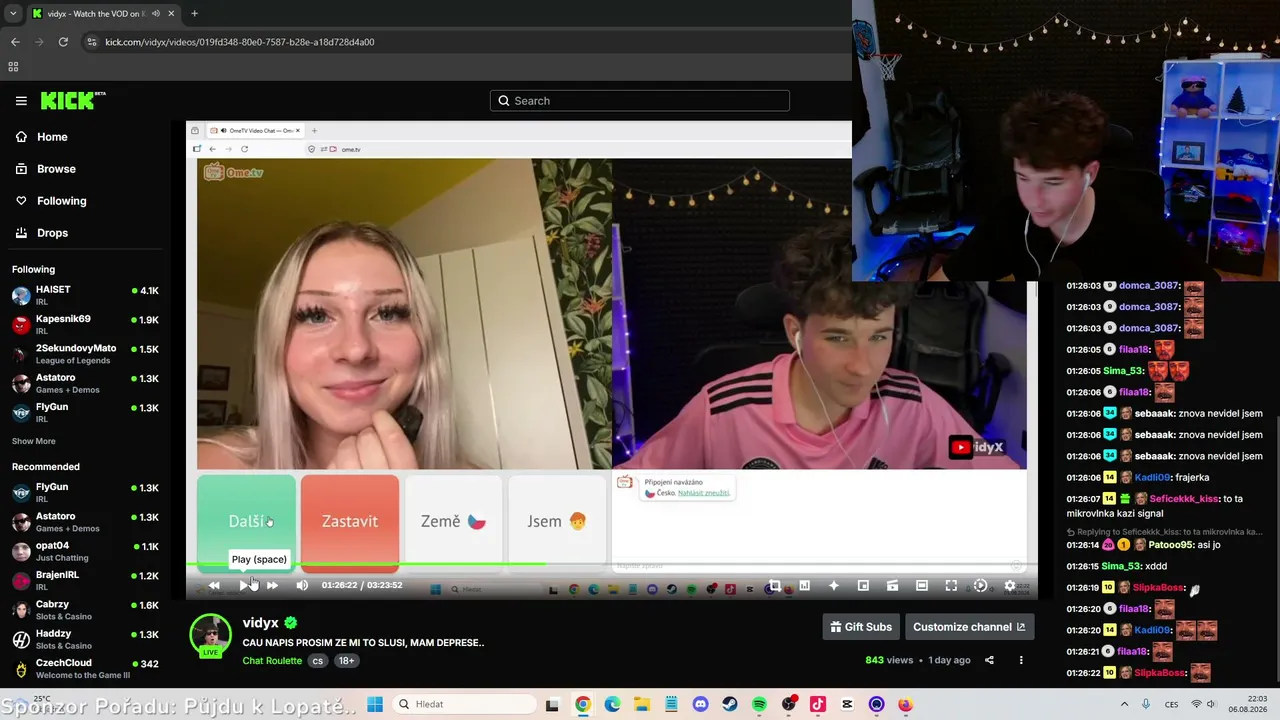Open the 2SekundovyMato channel
This screenshot has width=1280, height=720.
tap(86, 354)
